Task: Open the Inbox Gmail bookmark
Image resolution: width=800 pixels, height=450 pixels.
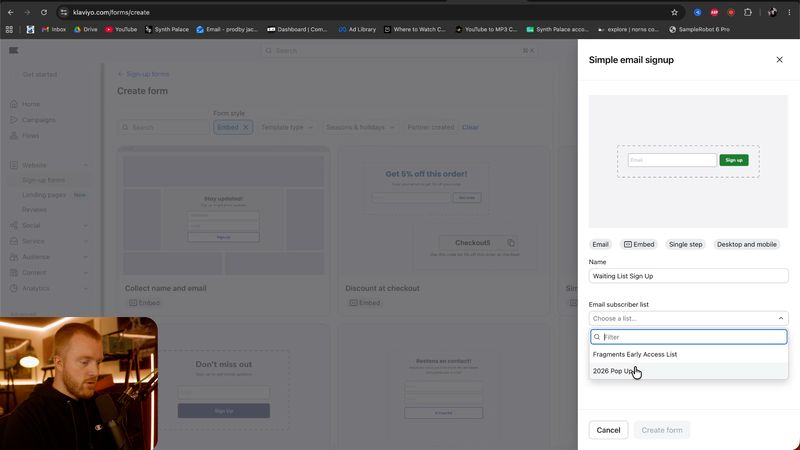Action: (54, 30)
